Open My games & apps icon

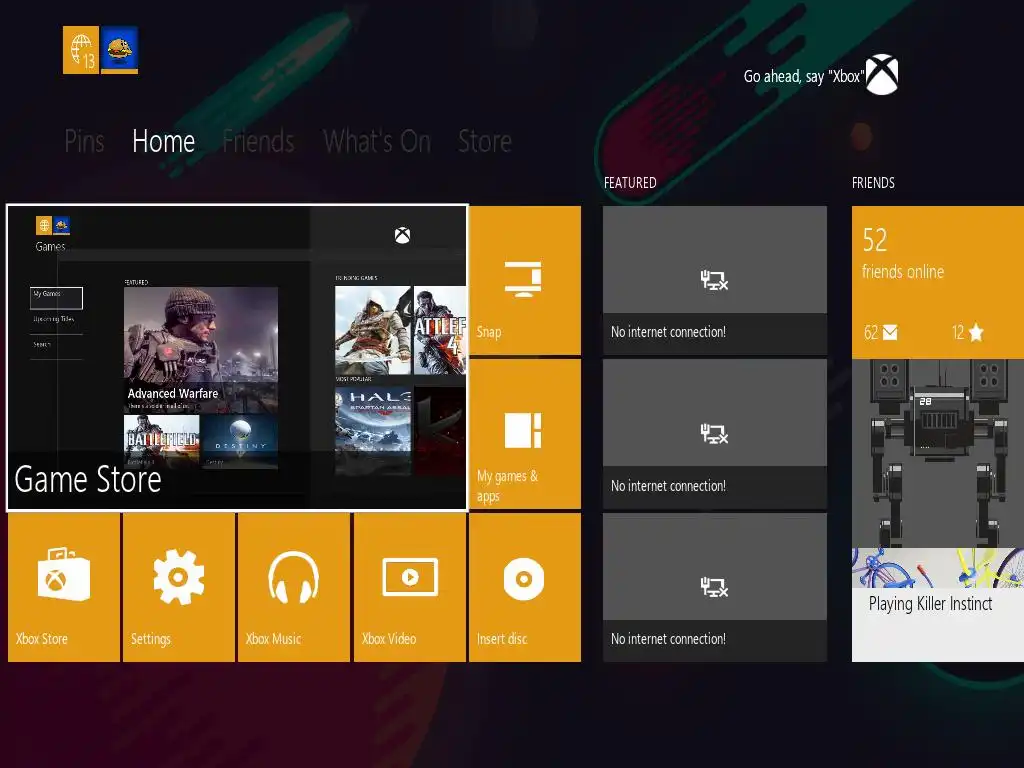(523, 431)
